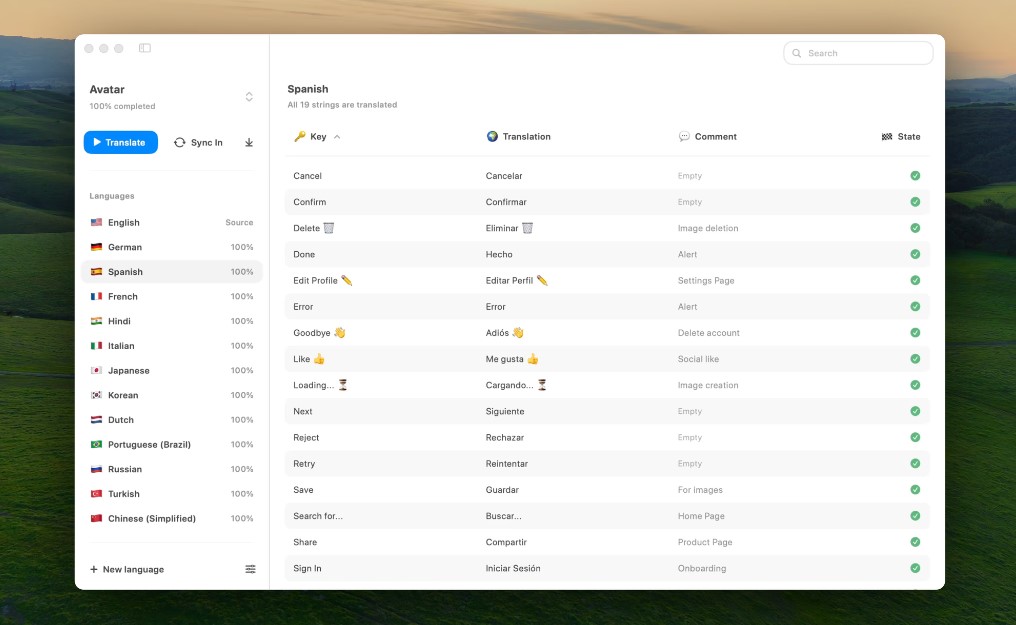Add a New language
This screenshot has width=1016, height=625.
[127, 569]
